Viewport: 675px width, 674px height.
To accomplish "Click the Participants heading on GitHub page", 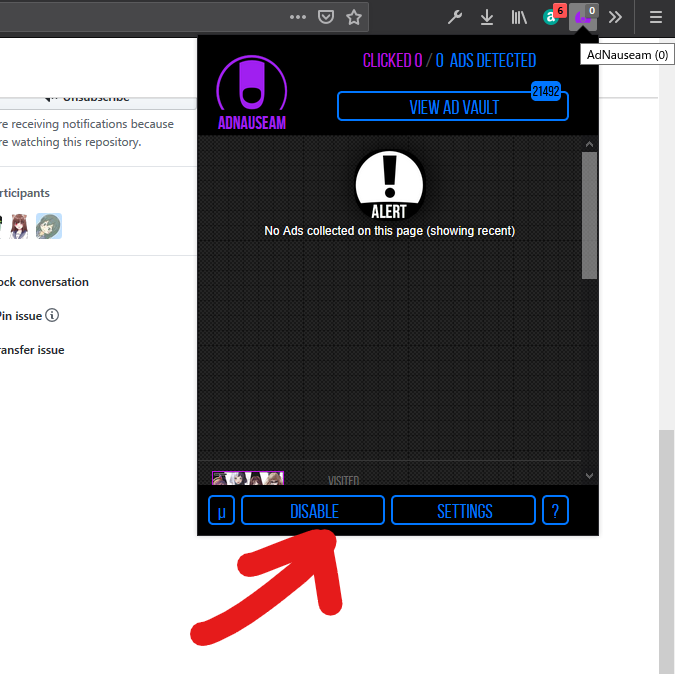I will point(25,193).
